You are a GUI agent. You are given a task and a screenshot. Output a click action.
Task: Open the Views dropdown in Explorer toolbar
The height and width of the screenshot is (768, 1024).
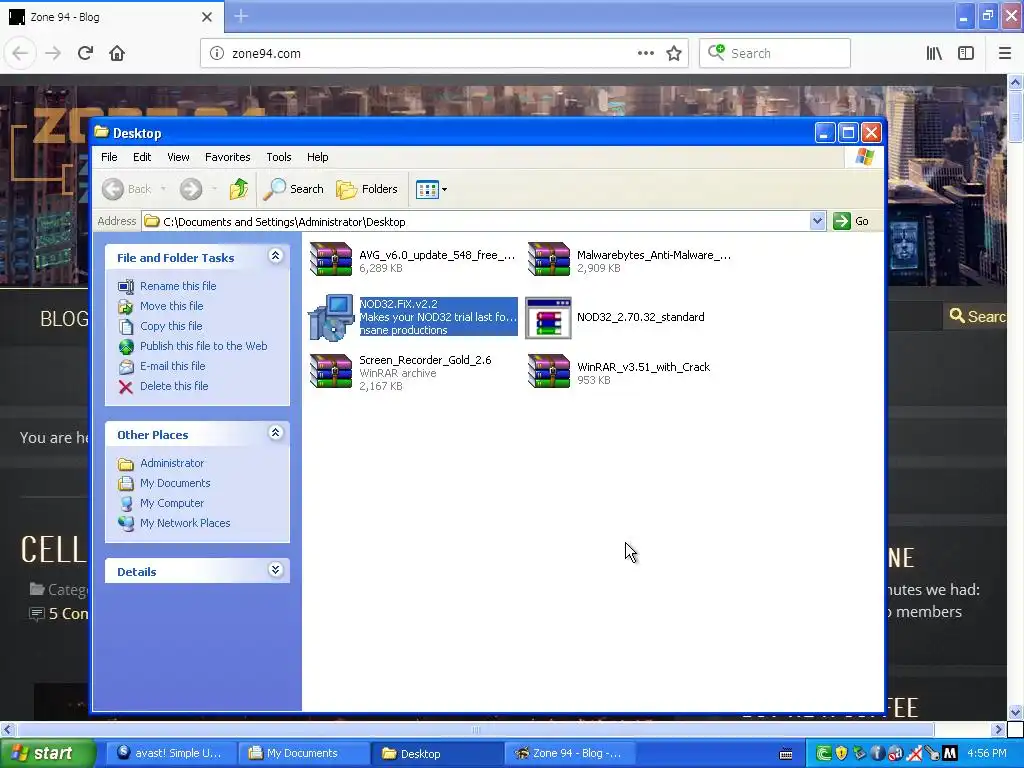[x=432, y=189]
